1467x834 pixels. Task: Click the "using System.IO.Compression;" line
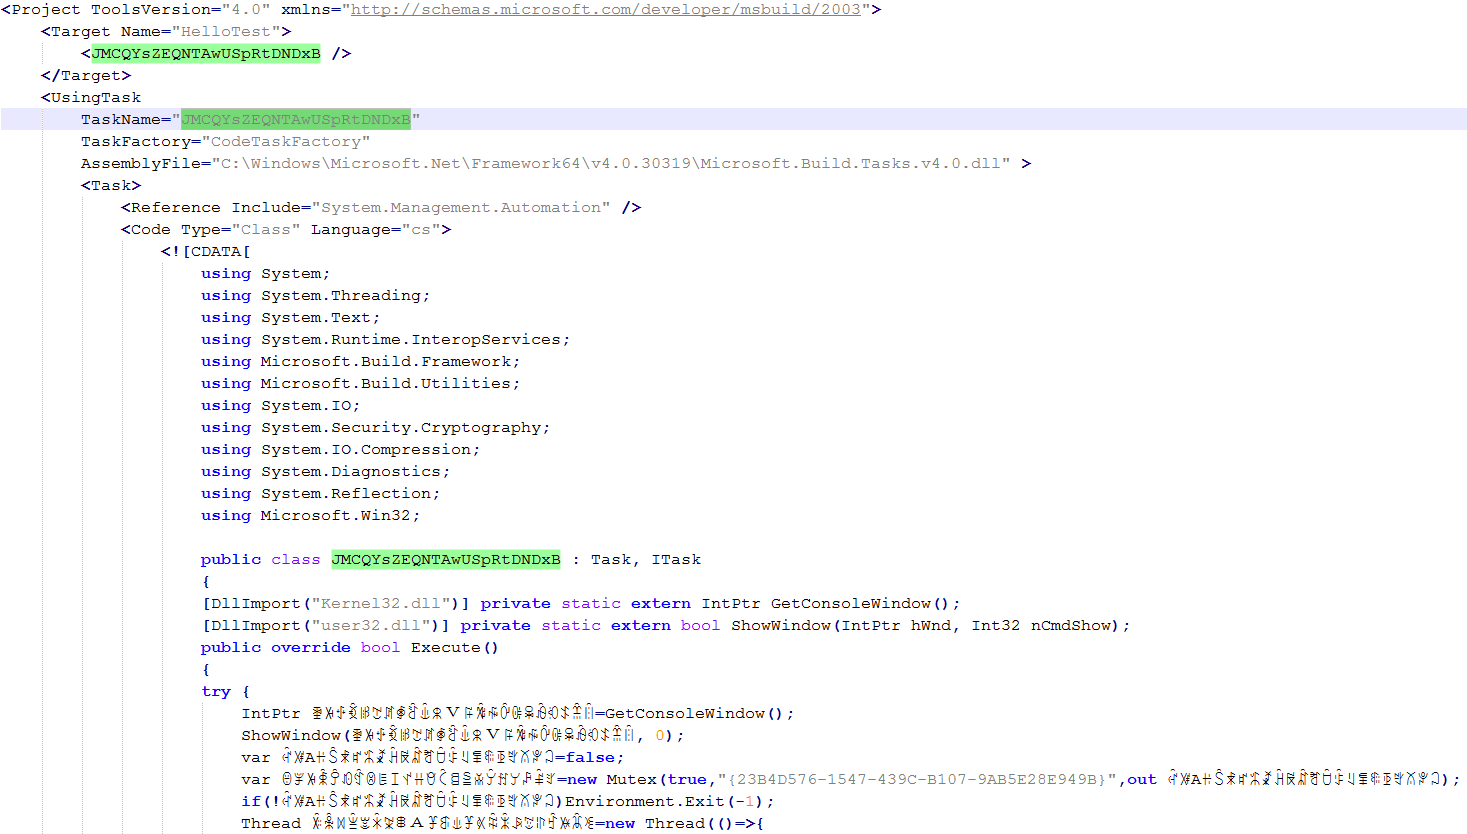(340, 449)
